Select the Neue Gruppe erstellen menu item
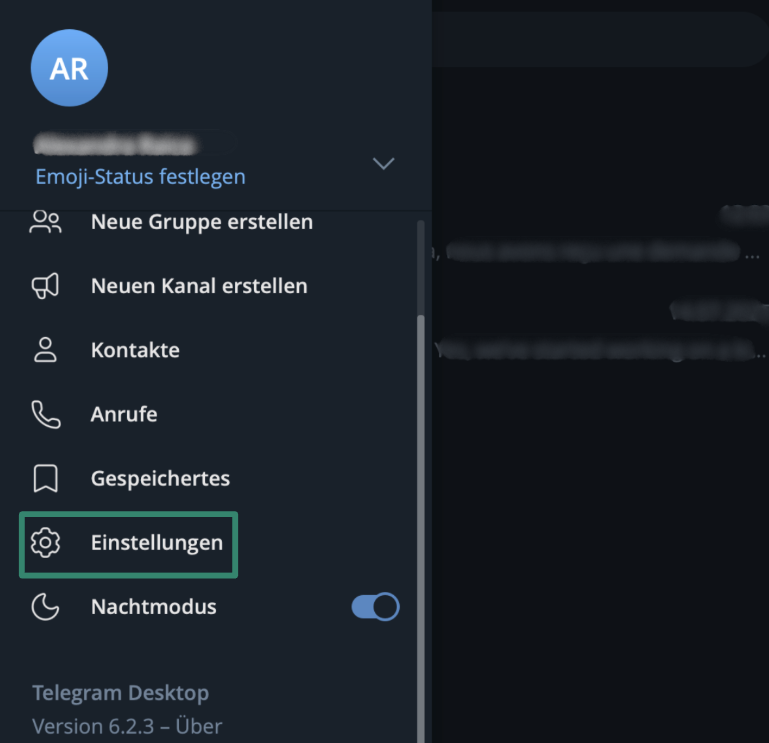The image size is (769, 743). pyautogui.click(x=201, y=222)
